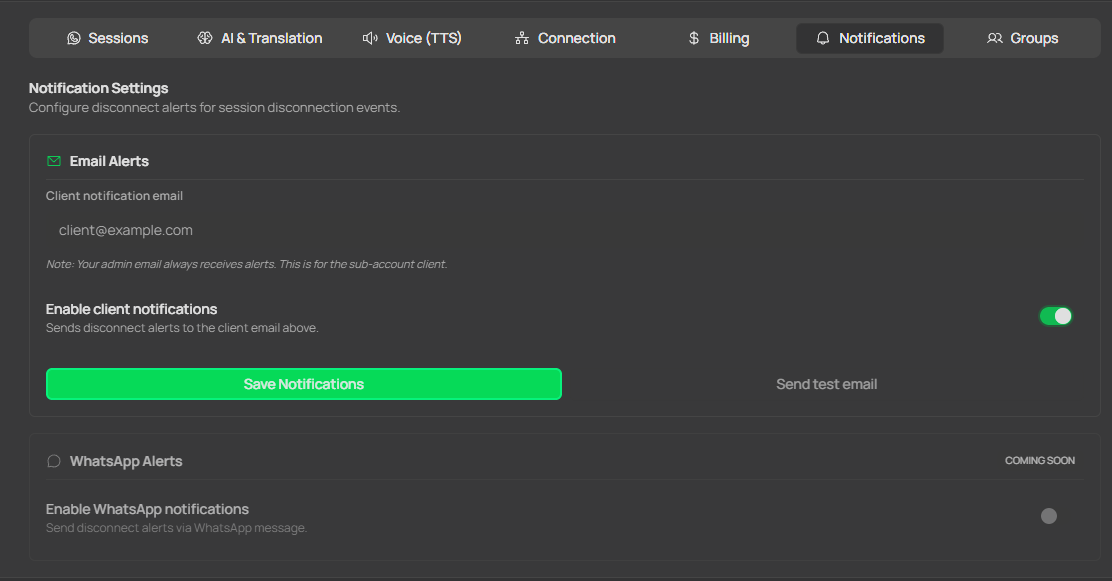Open the Voice (TTS) tab

(x=412, y=38)
